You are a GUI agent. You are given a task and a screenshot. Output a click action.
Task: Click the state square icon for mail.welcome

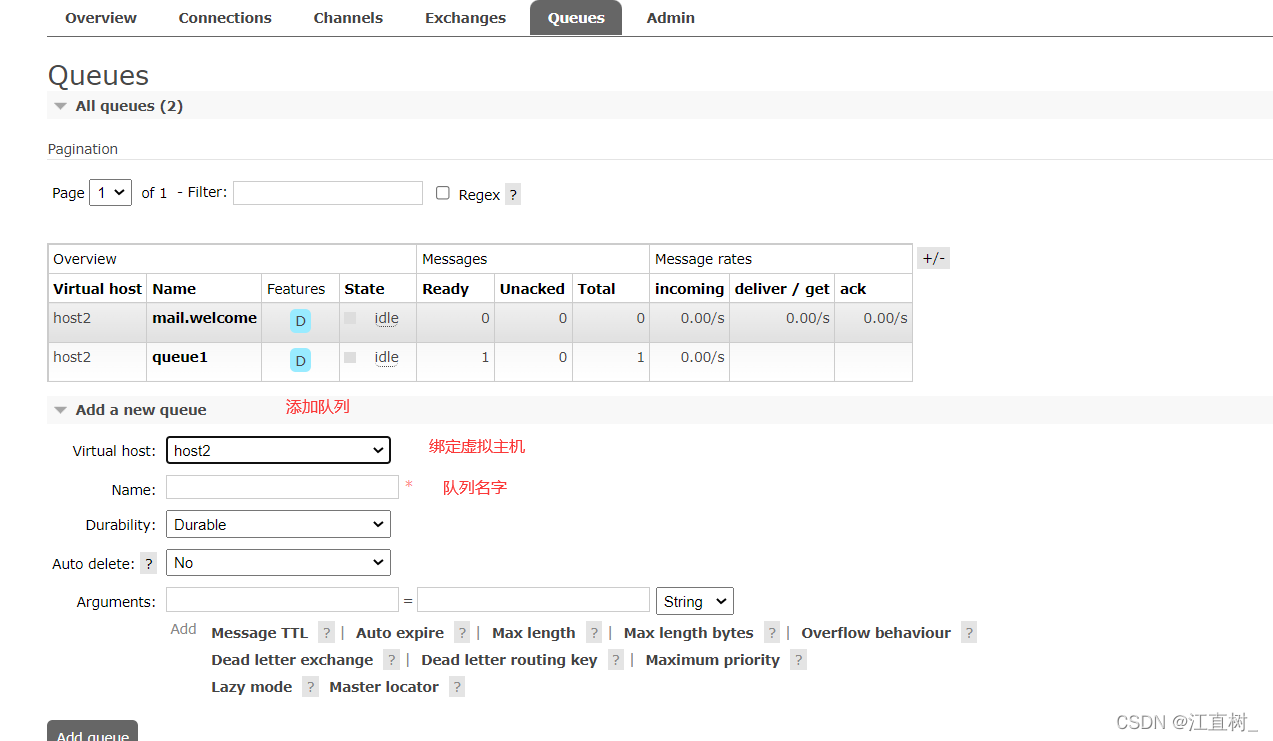pos(350,318)
